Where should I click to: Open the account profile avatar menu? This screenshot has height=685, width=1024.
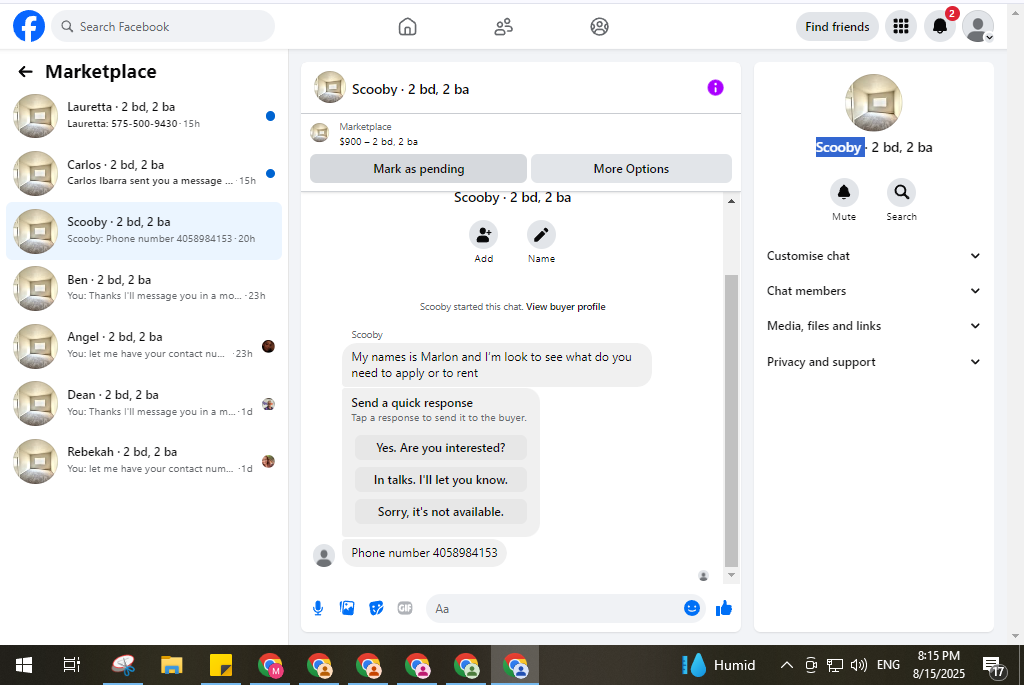coord(978,26)
